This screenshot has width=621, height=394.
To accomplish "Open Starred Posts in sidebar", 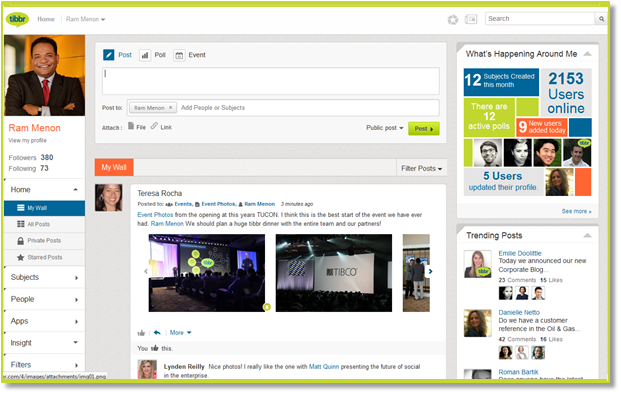I will 44,258.
